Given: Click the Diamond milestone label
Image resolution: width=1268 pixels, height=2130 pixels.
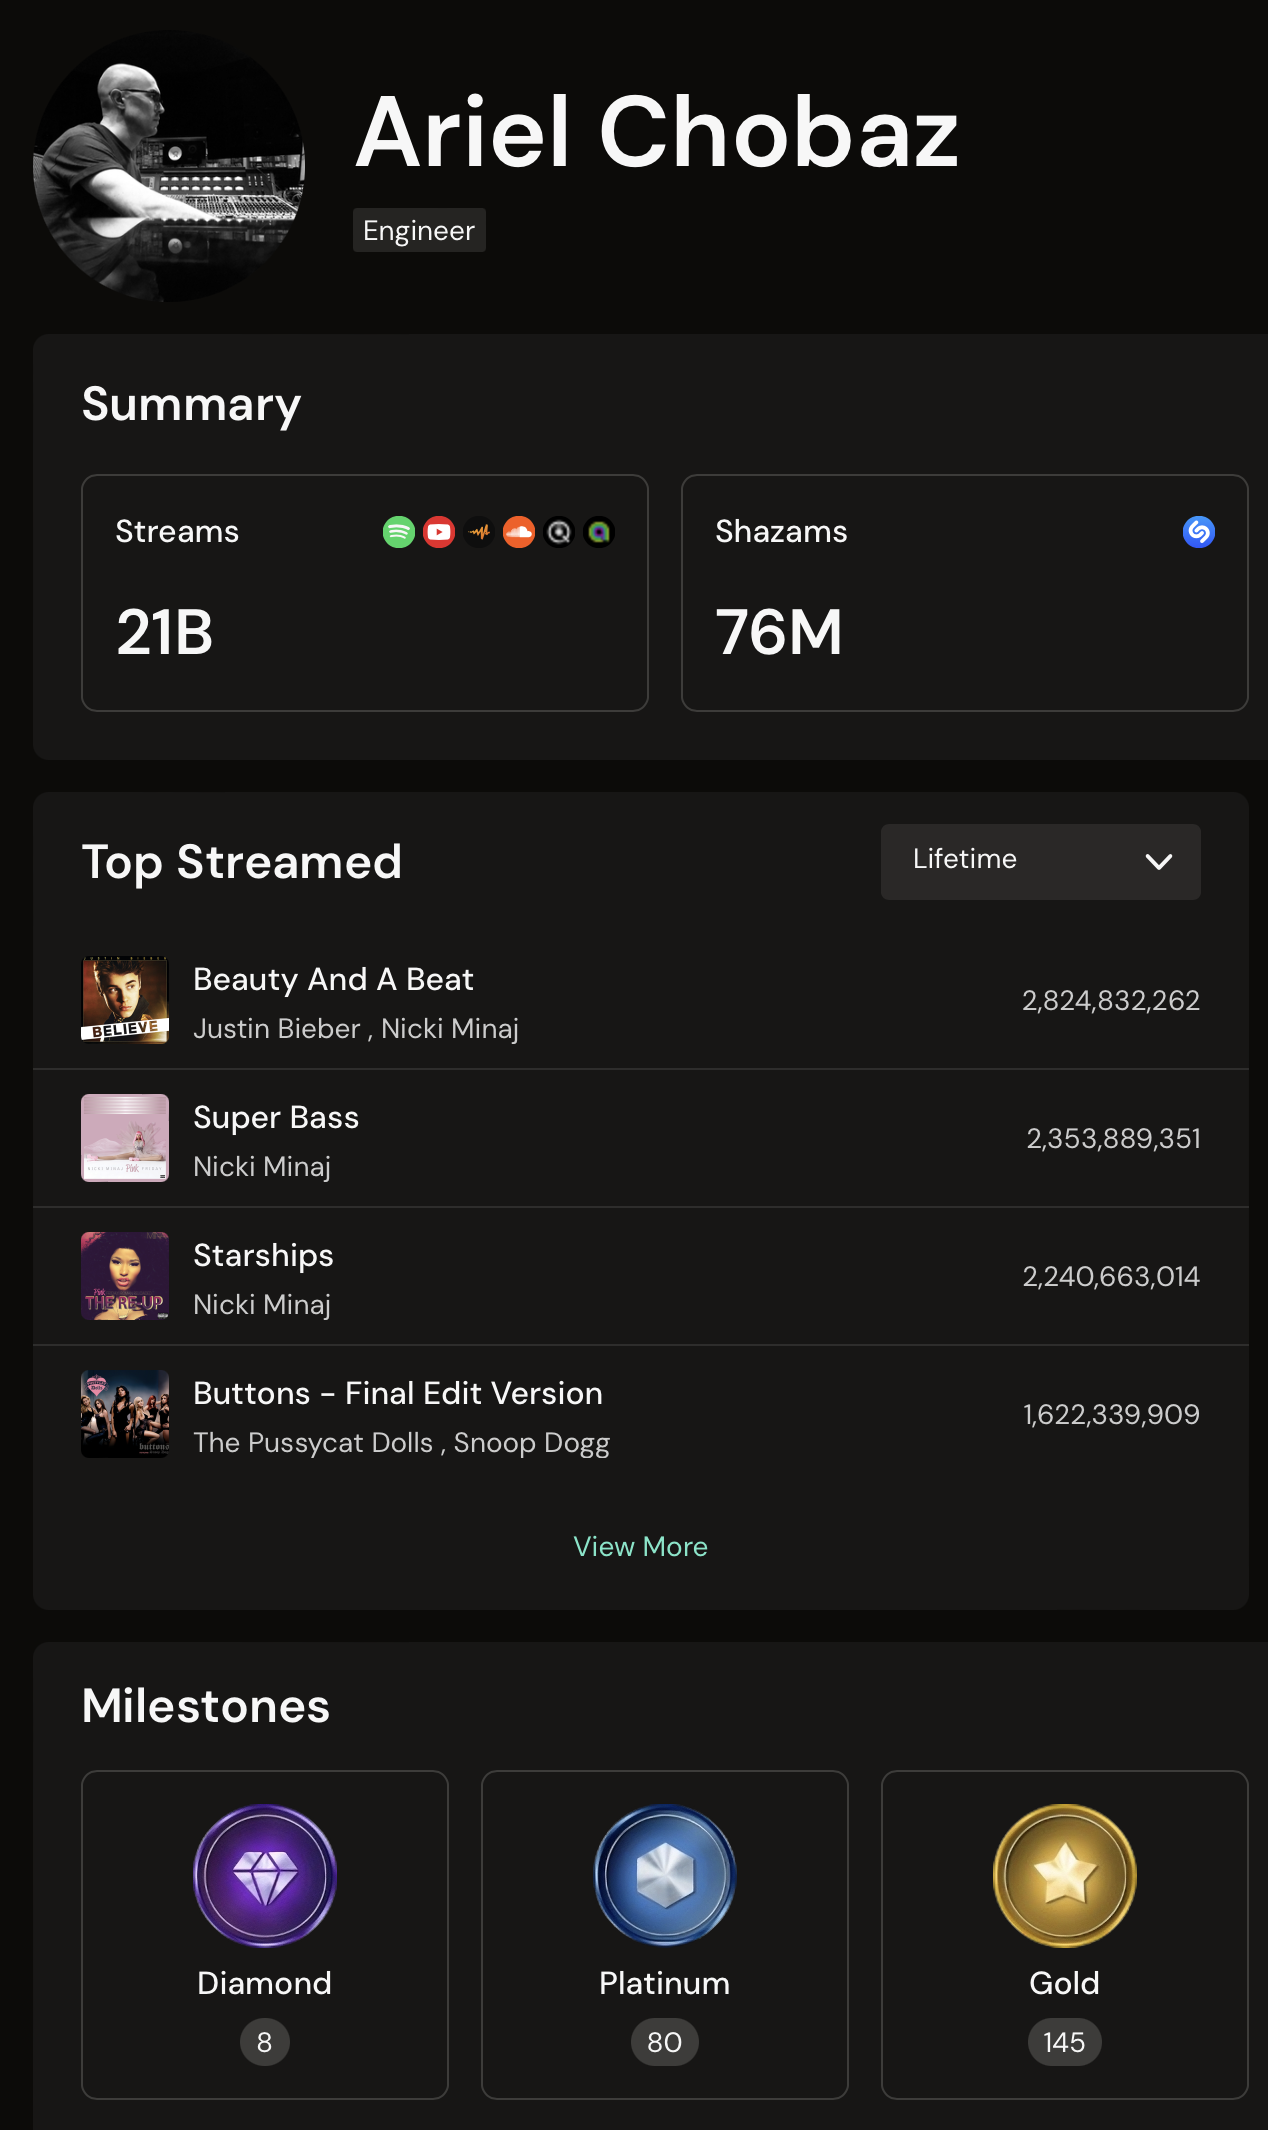Looking at the screenshot, I should tap(265, 1983).
